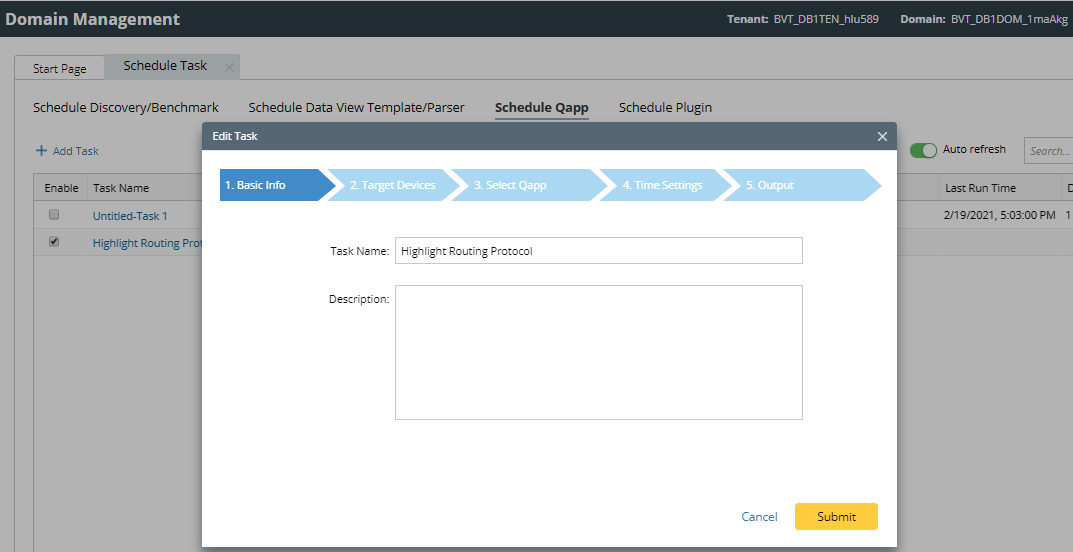1073x552 pixels.
Task: Close the Edit Task dialog
Action: coord(882,136)
